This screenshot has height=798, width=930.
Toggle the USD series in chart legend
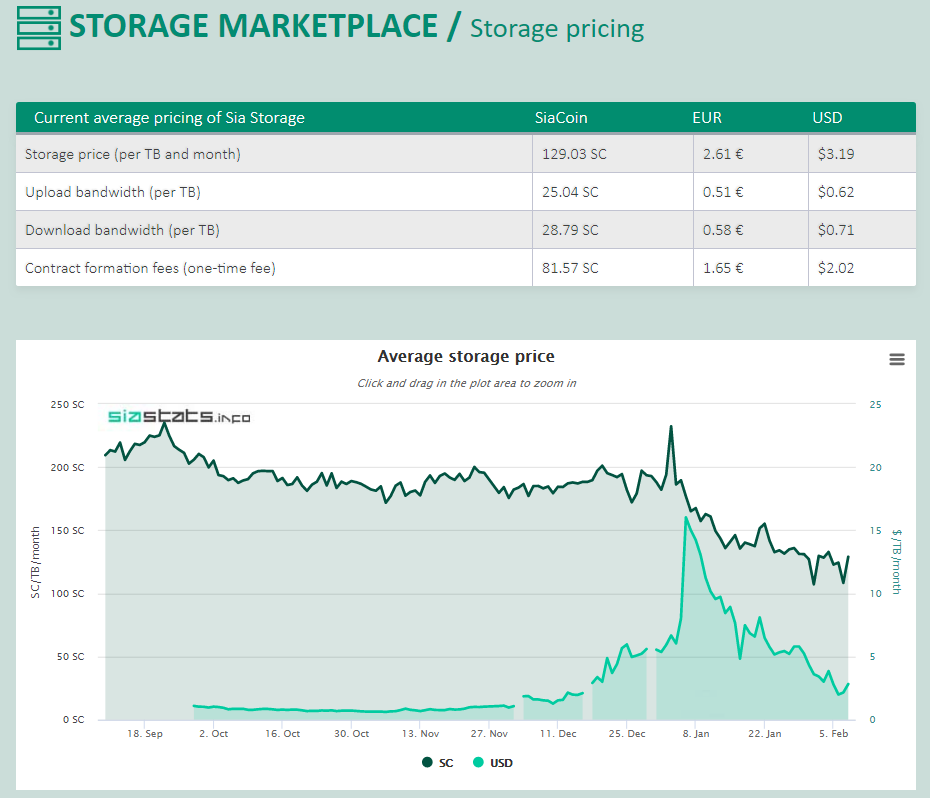493,763
